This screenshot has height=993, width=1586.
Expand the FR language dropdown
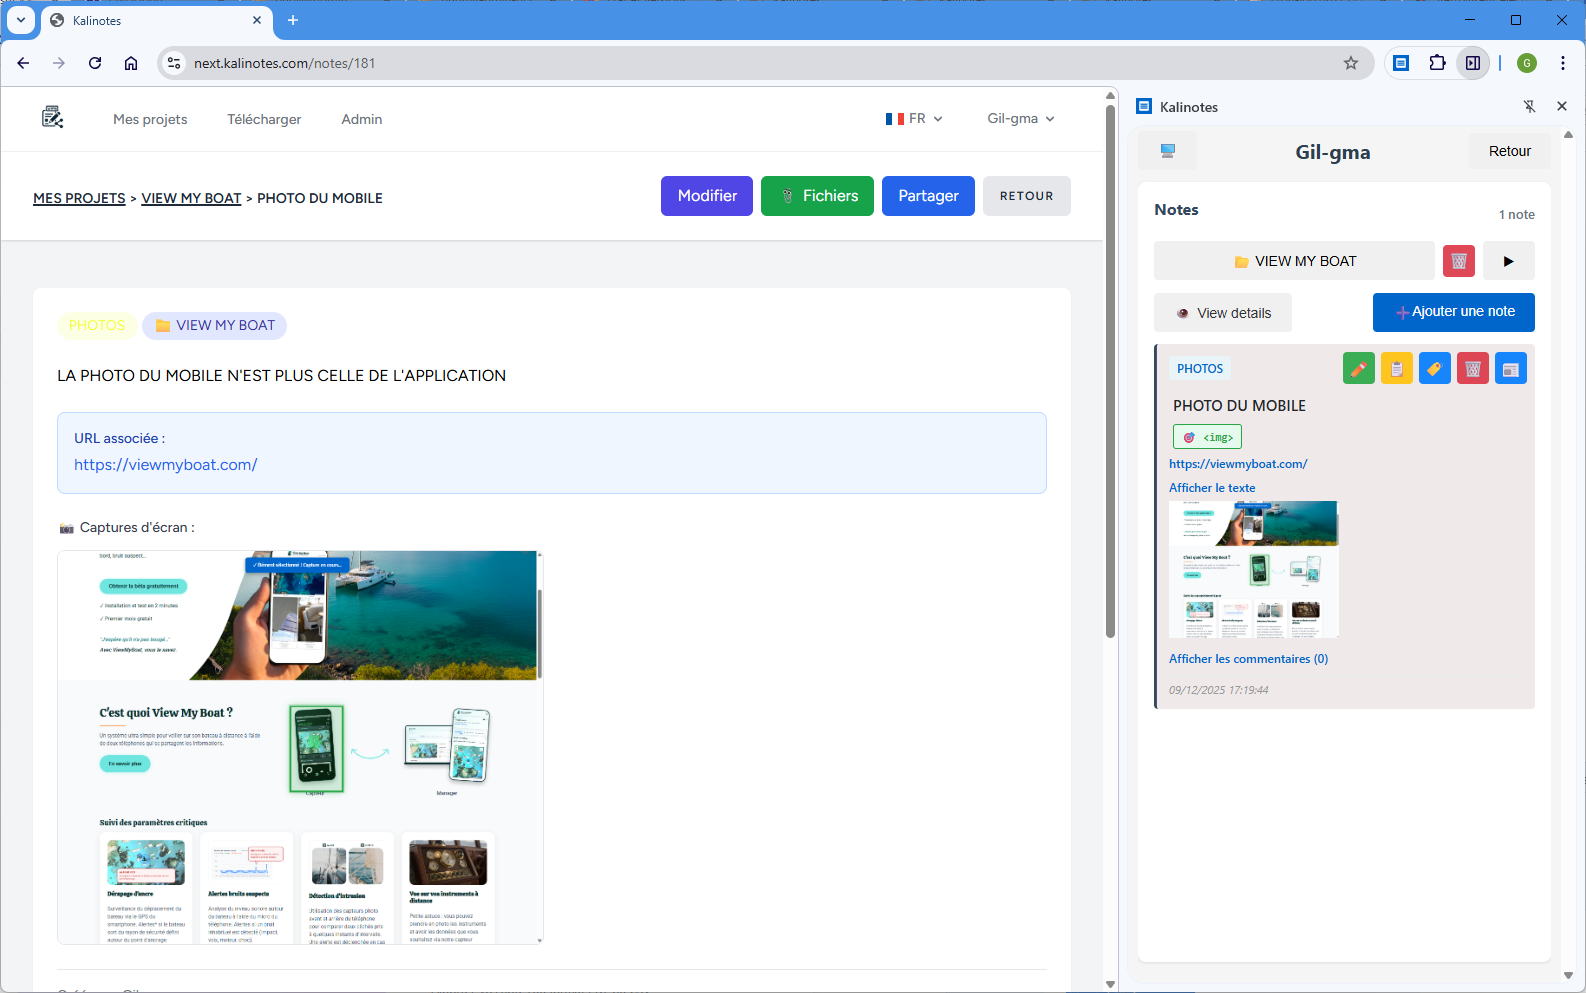point(914,118)
